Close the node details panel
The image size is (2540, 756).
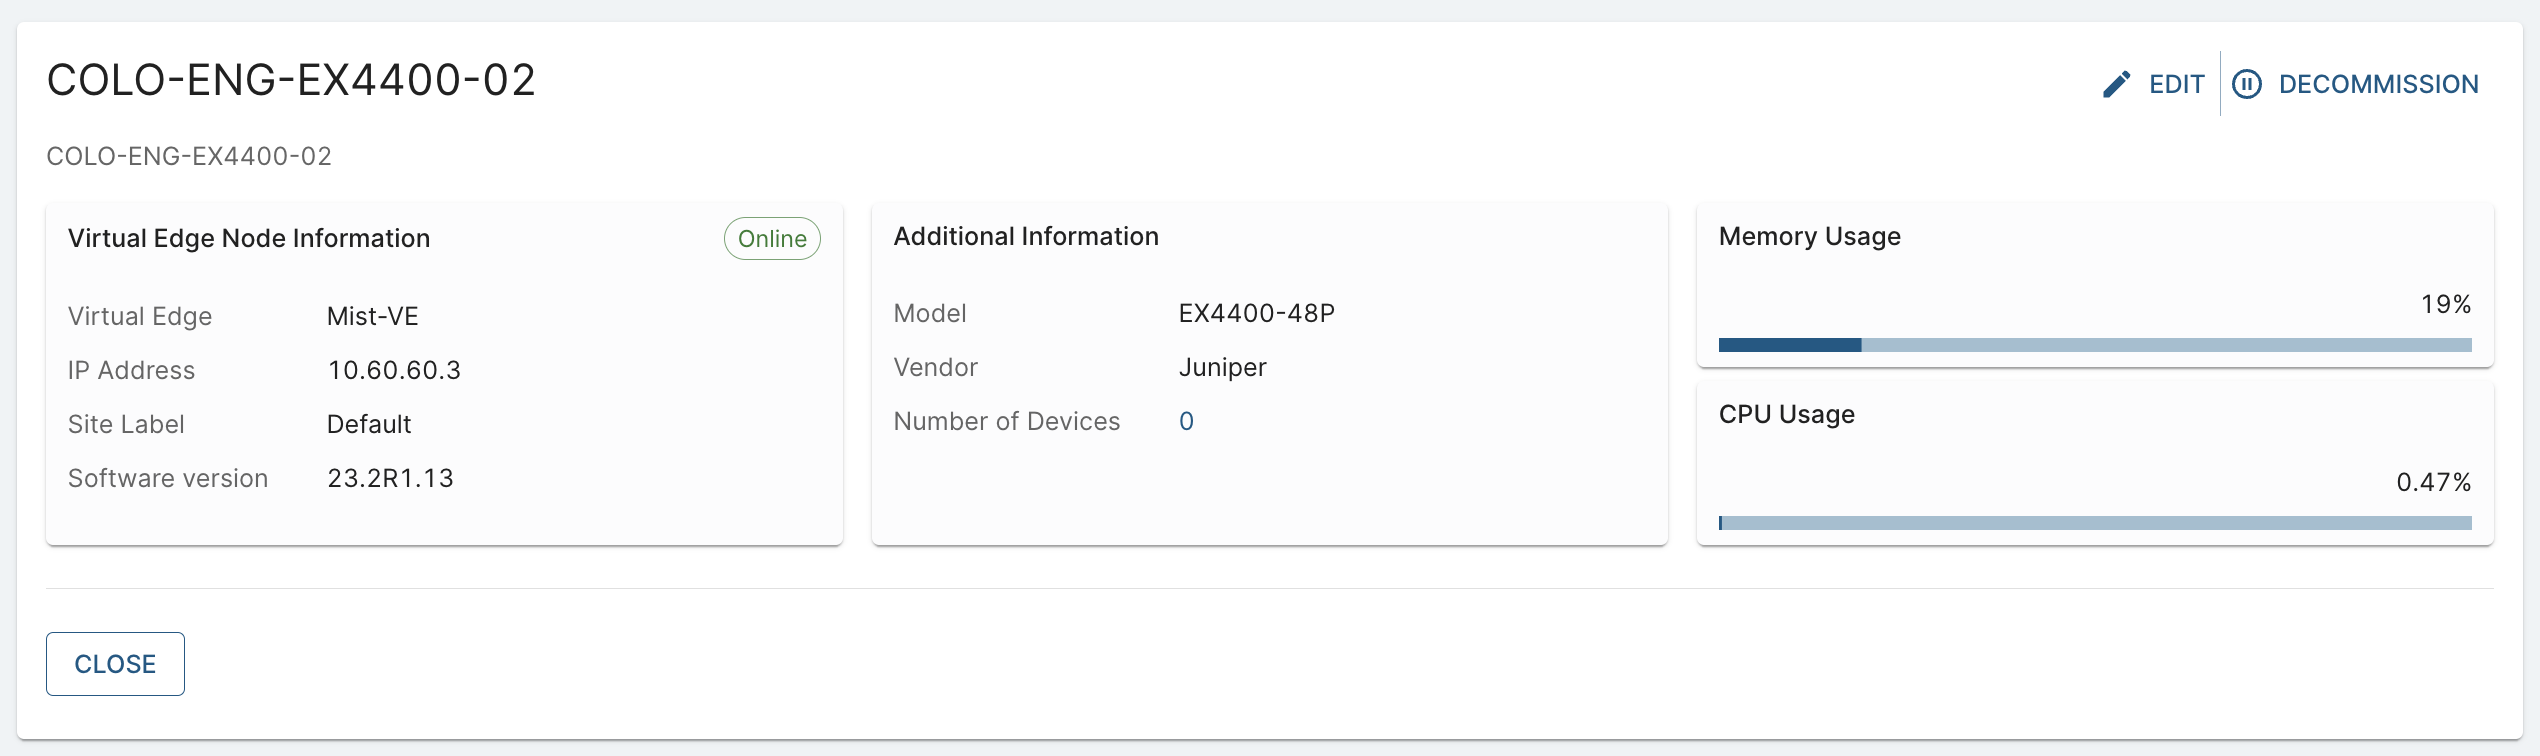tap(115, 664)
